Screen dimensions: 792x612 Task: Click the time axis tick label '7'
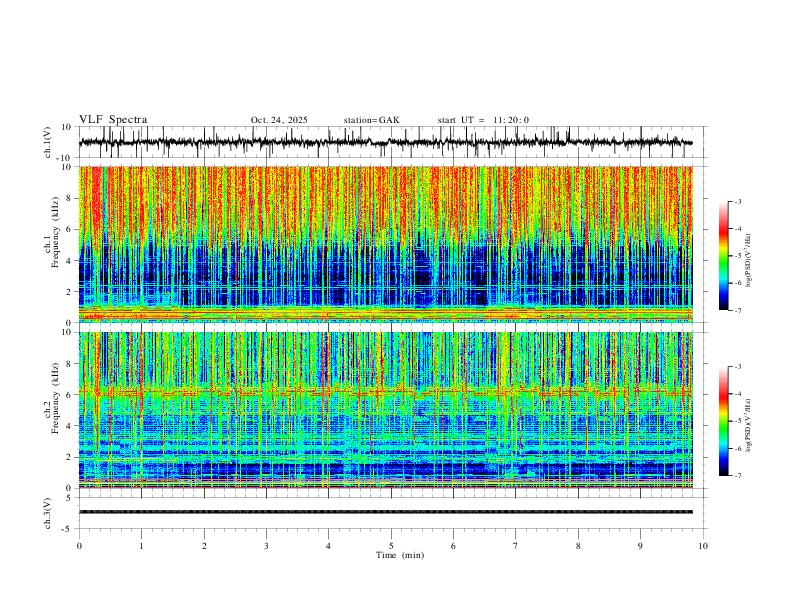[x=515, y=546]
